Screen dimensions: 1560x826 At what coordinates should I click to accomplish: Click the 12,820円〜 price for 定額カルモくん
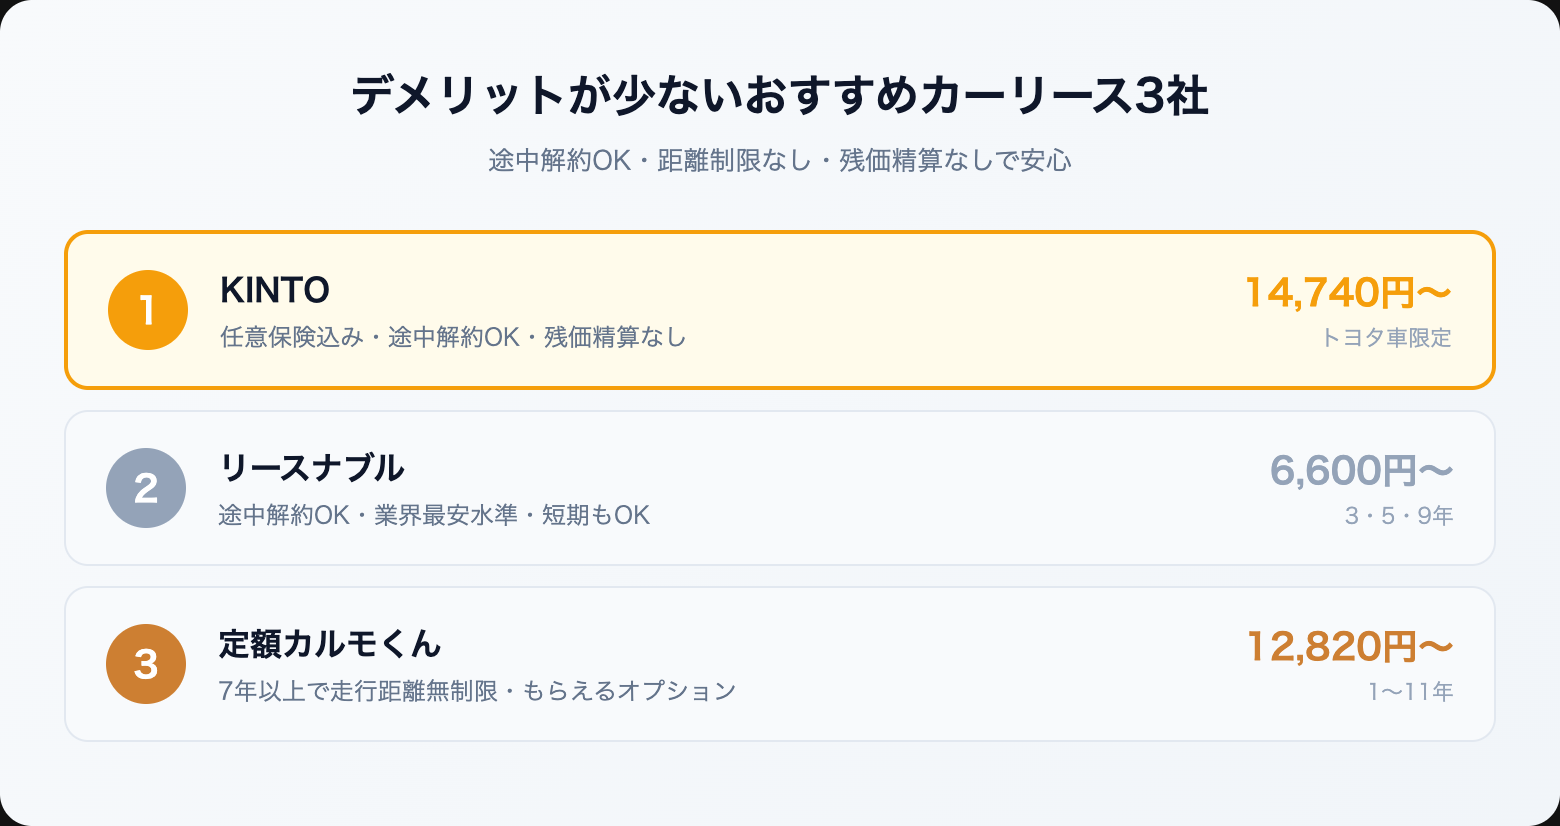pyautogui.click(x=1349, y=647)
